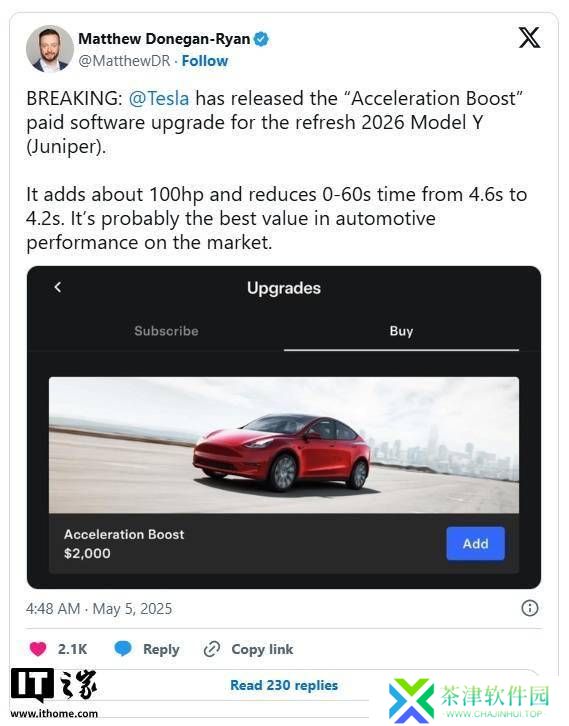
Task: Click the Matthew Donegan-Ryan display name
Action: coord(164,39)
